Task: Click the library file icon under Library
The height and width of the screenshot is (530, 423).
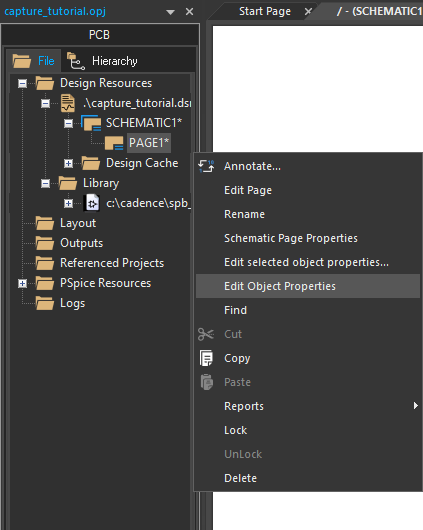Action: pos(92,203)
